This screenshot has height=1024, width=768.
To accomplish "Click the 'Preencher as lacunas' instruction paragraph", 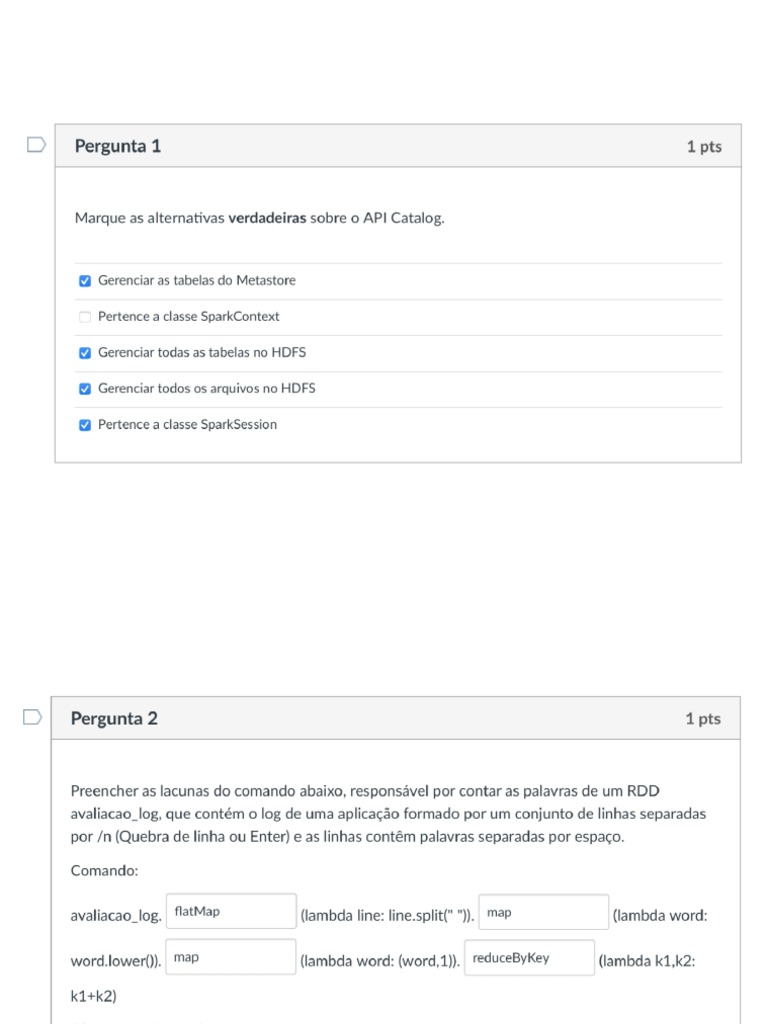I will [388, 813].
